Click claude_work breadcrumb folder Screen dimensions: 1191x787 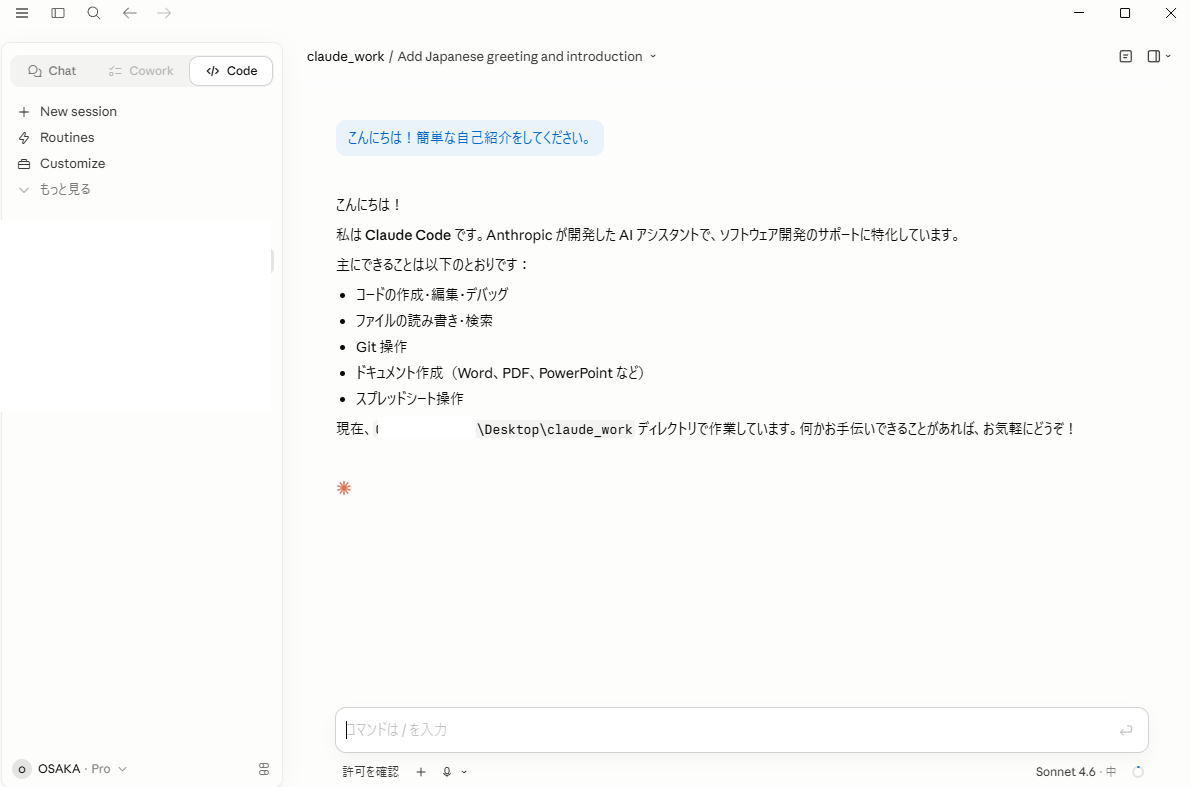[x=346, y=56]
